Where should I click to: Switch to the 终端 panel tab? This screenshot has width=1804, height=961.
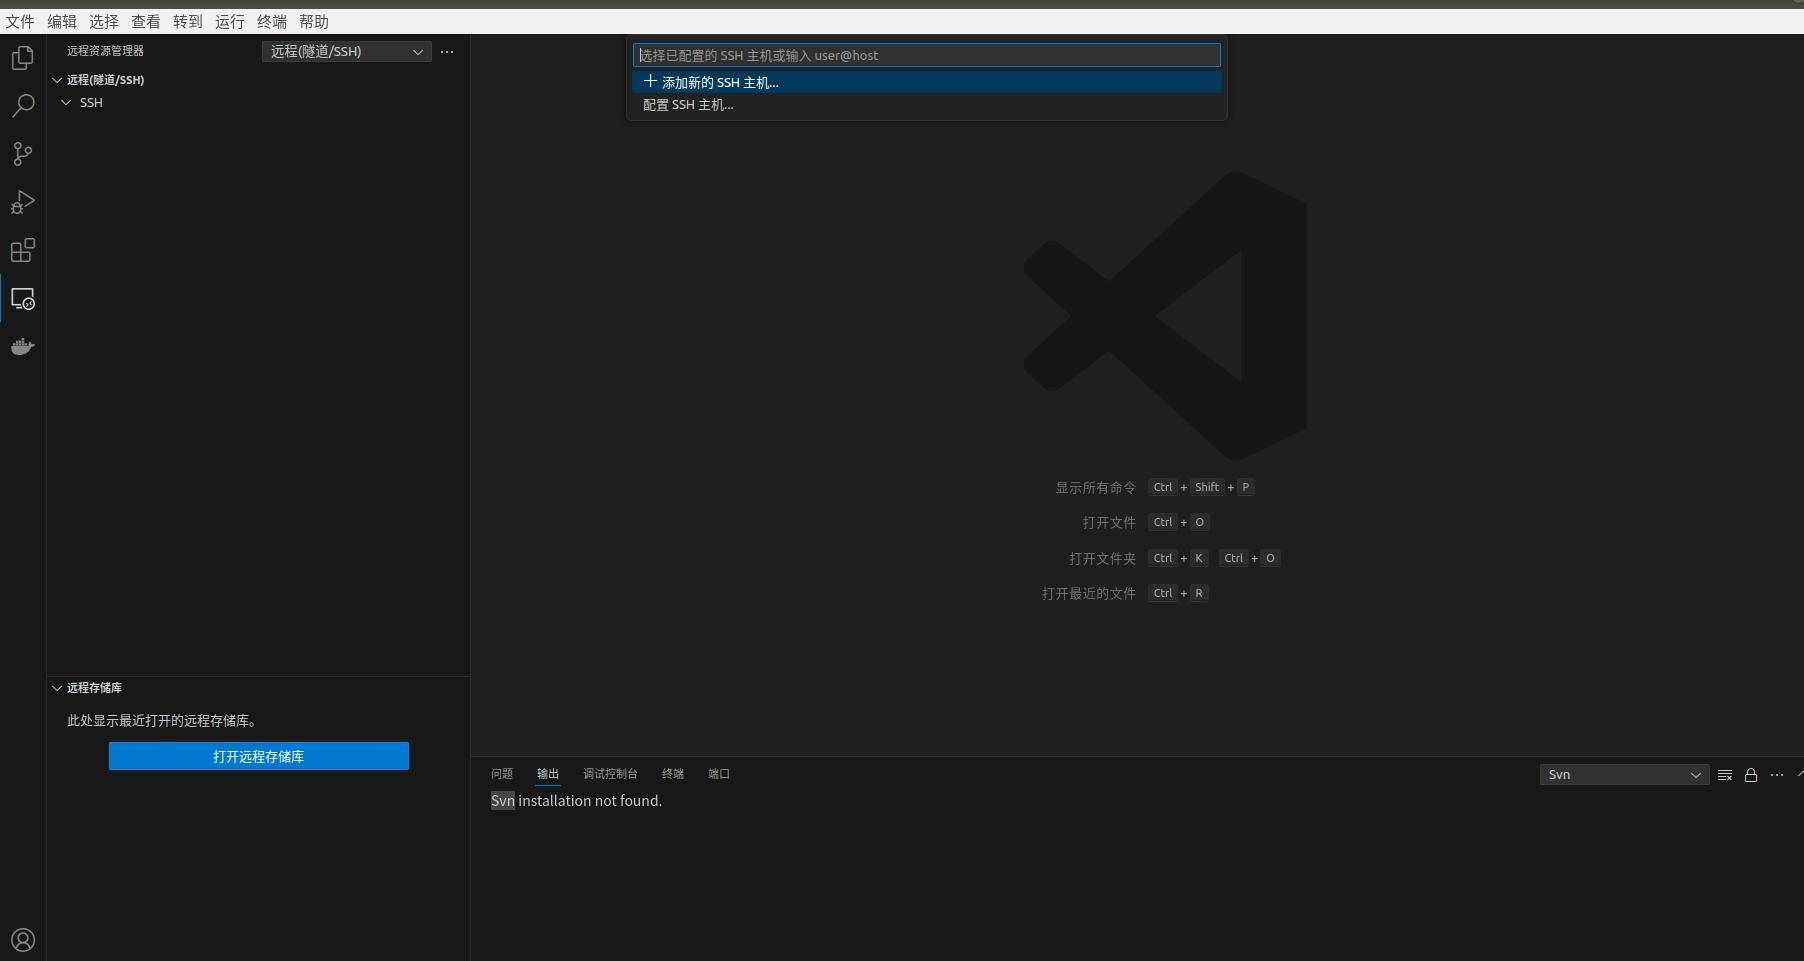pos(673,774)
